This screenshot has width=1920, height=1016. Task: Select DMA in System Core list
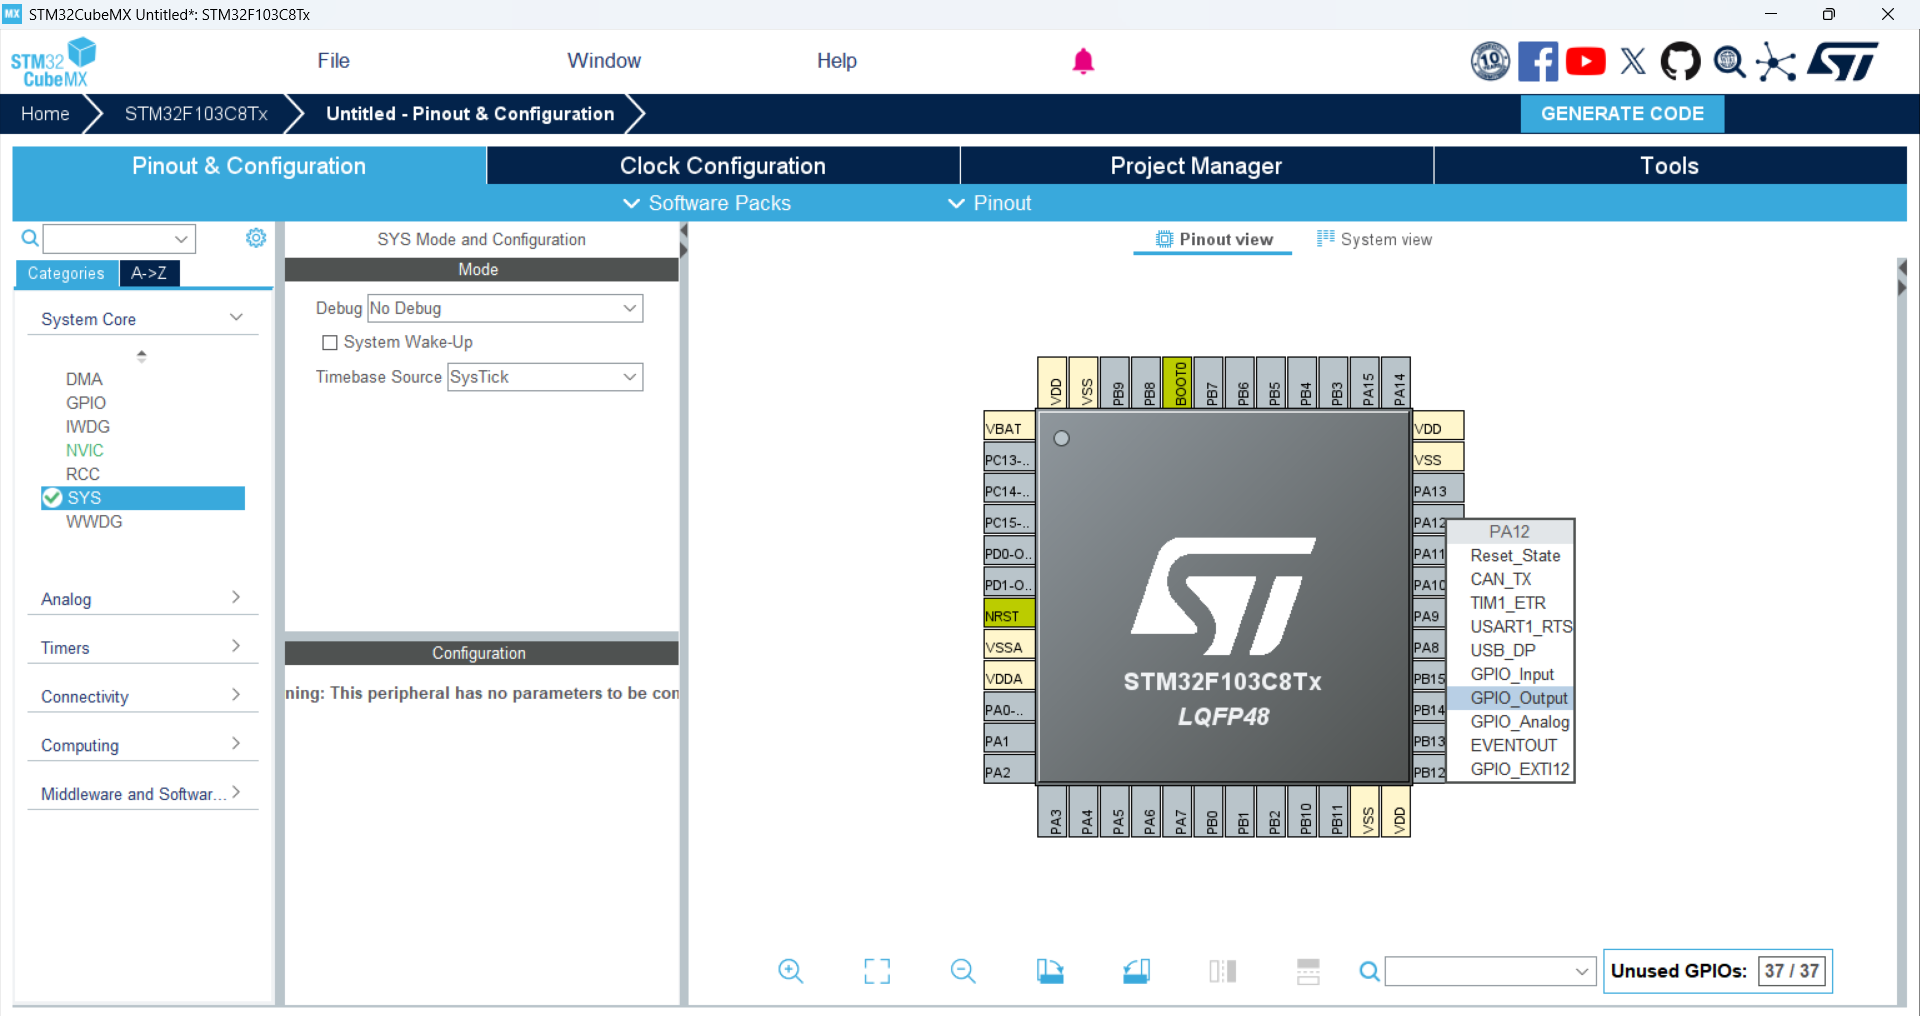(84, 379)
